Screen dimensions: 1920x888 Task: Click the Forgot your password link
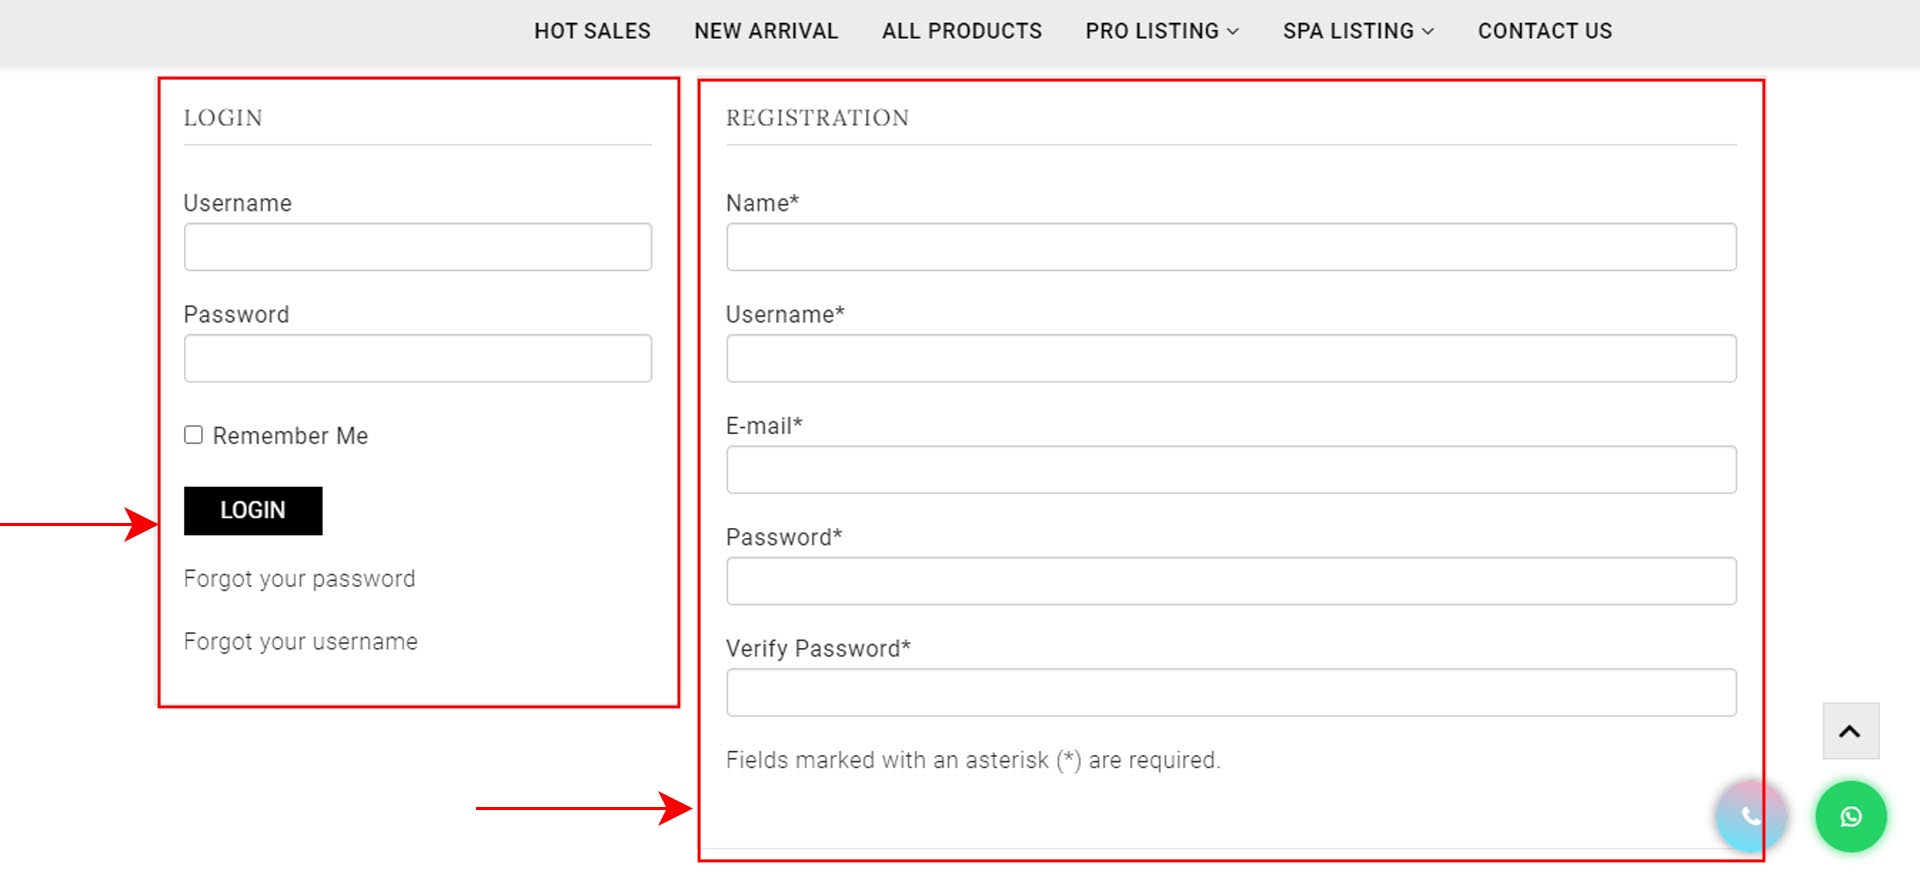point(299,579)
